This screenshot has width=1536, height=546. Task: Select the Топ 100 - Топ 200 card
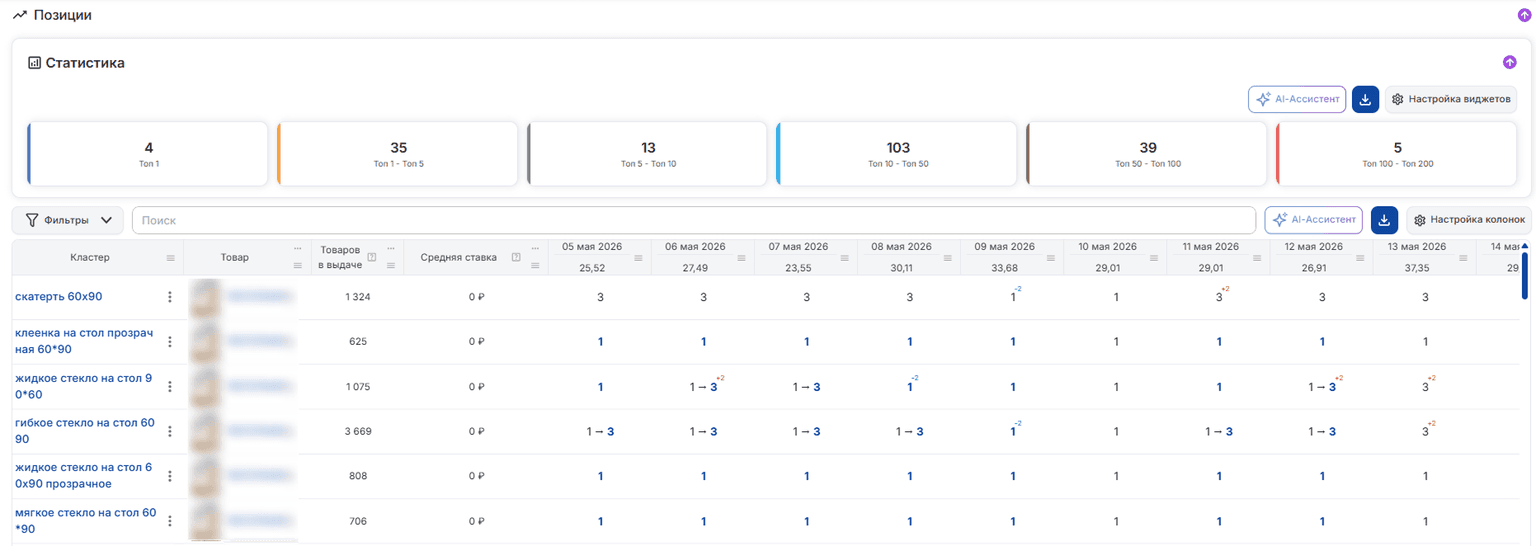point(1396,154)
